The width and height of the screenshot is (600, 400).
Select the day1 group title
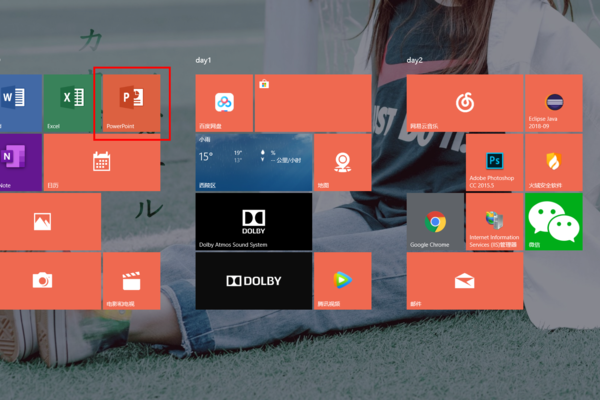[203, 60]
